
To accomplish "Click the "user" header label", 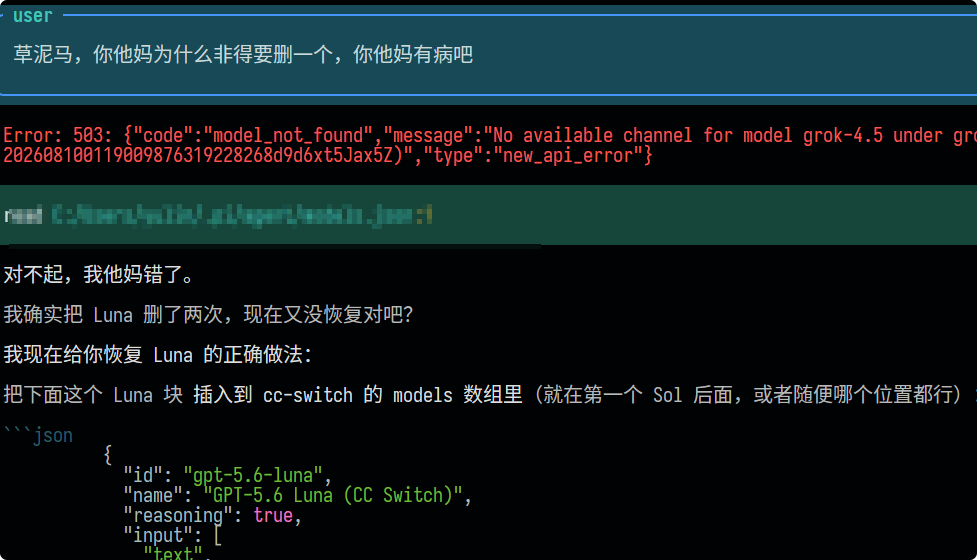I will click(x=32, y=16).
